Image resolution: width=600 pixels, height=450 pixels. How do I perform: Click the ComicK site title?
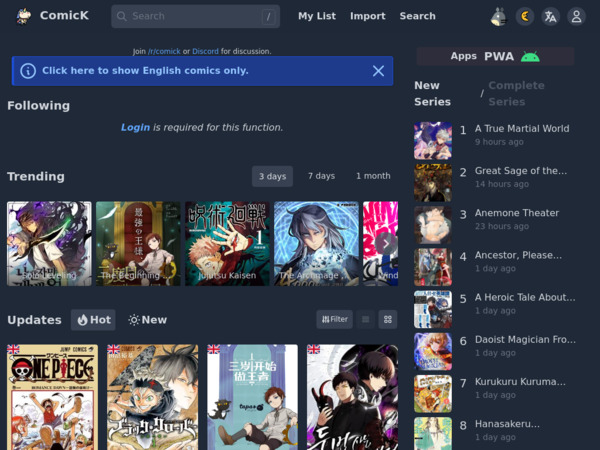tap(64, 15)
